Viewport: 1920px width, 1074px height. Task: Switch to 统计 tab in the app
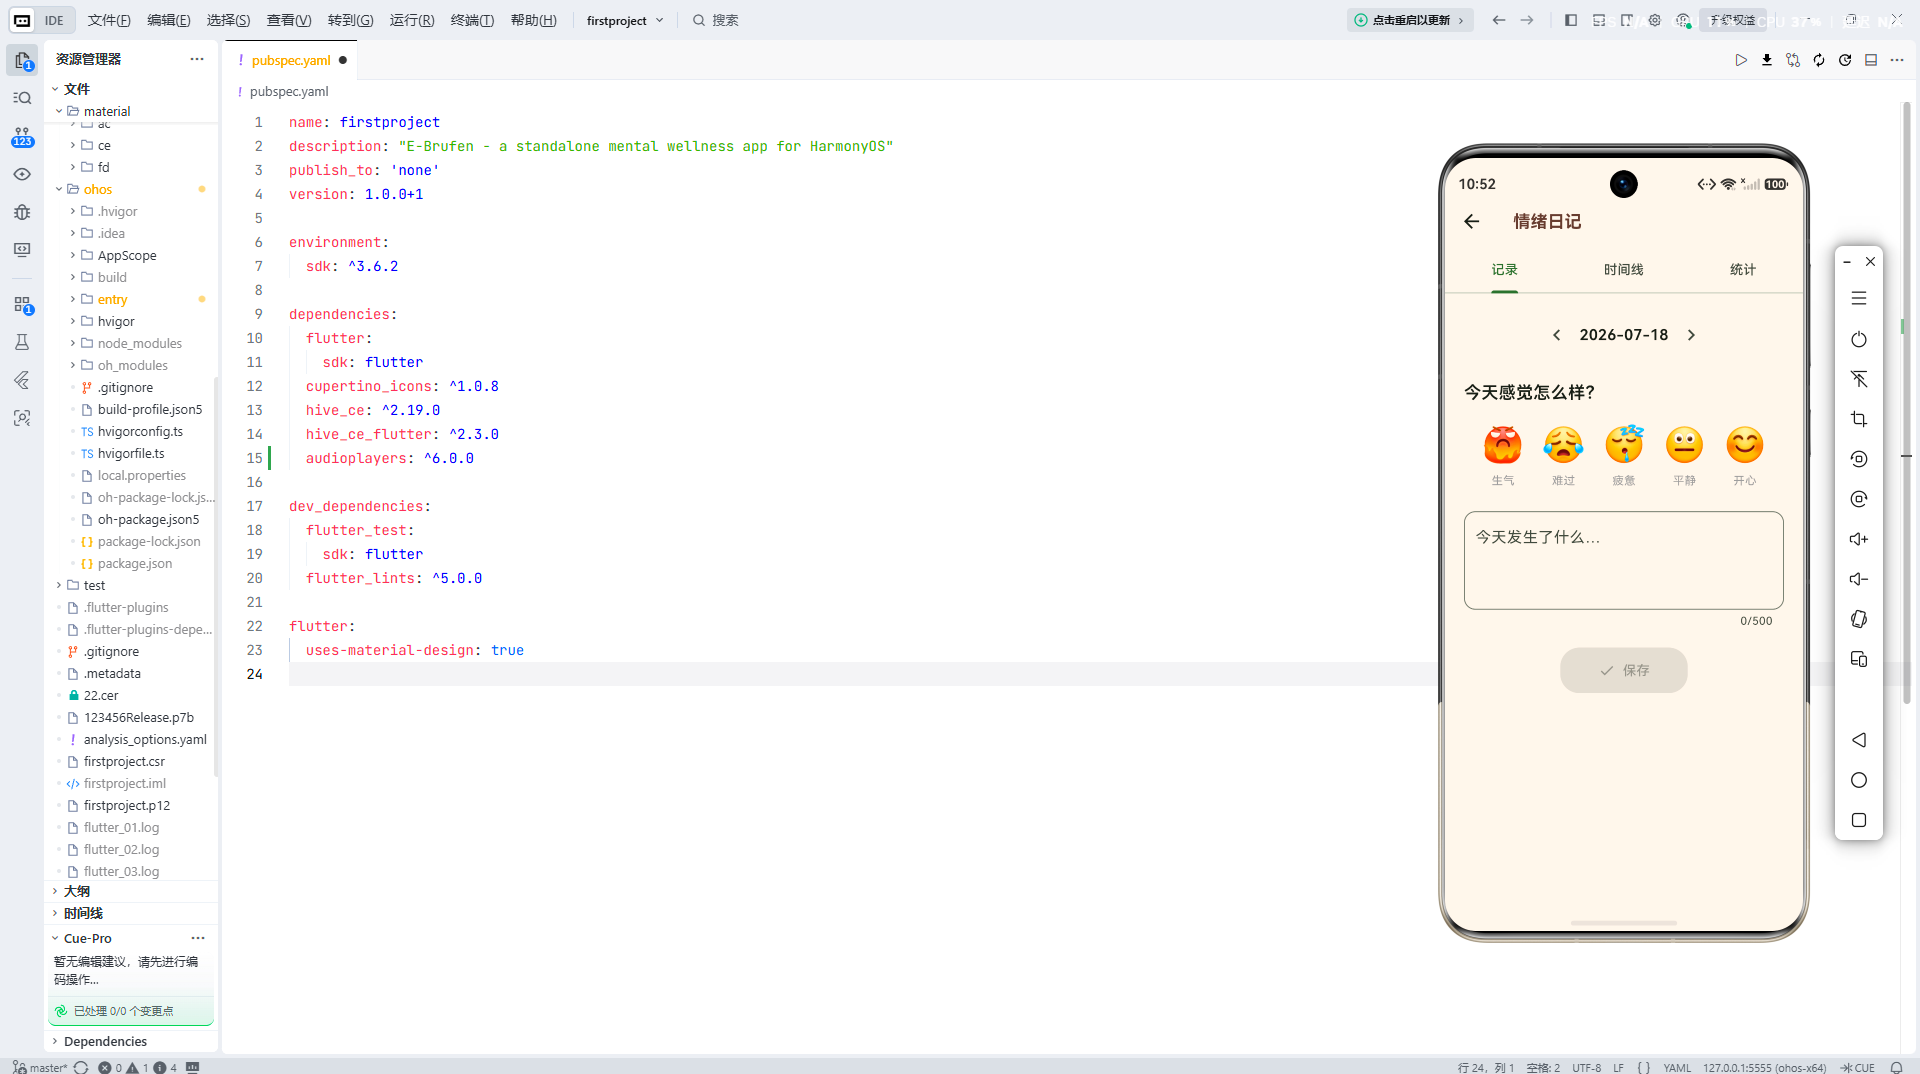[x=1743, y=269]
